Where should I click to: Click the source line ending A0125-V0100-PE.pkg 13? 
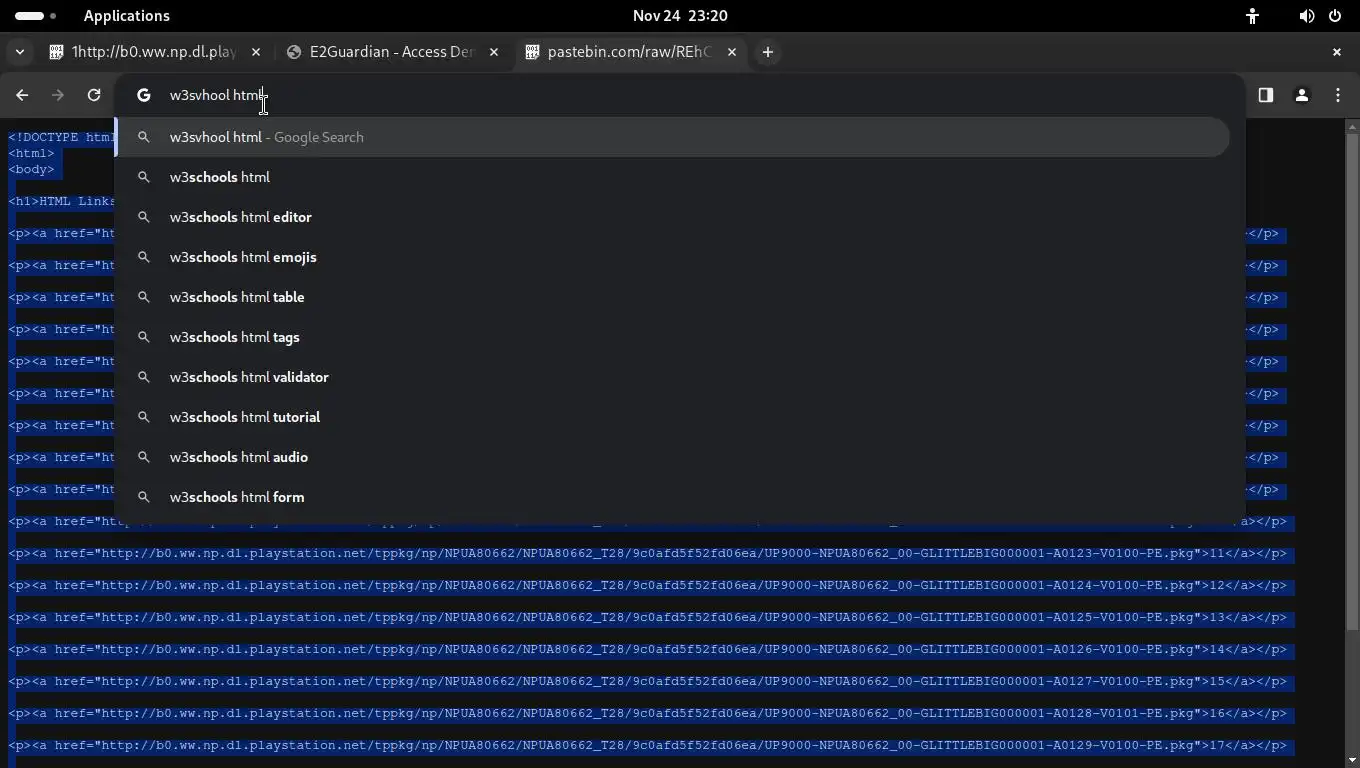648,617
